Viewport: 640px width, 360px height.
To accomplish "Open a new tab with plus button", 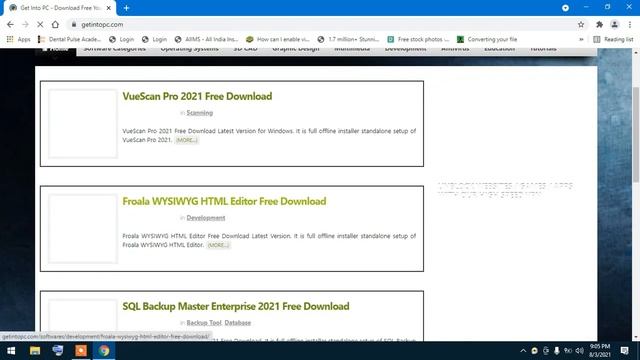I will coord(127,8).
